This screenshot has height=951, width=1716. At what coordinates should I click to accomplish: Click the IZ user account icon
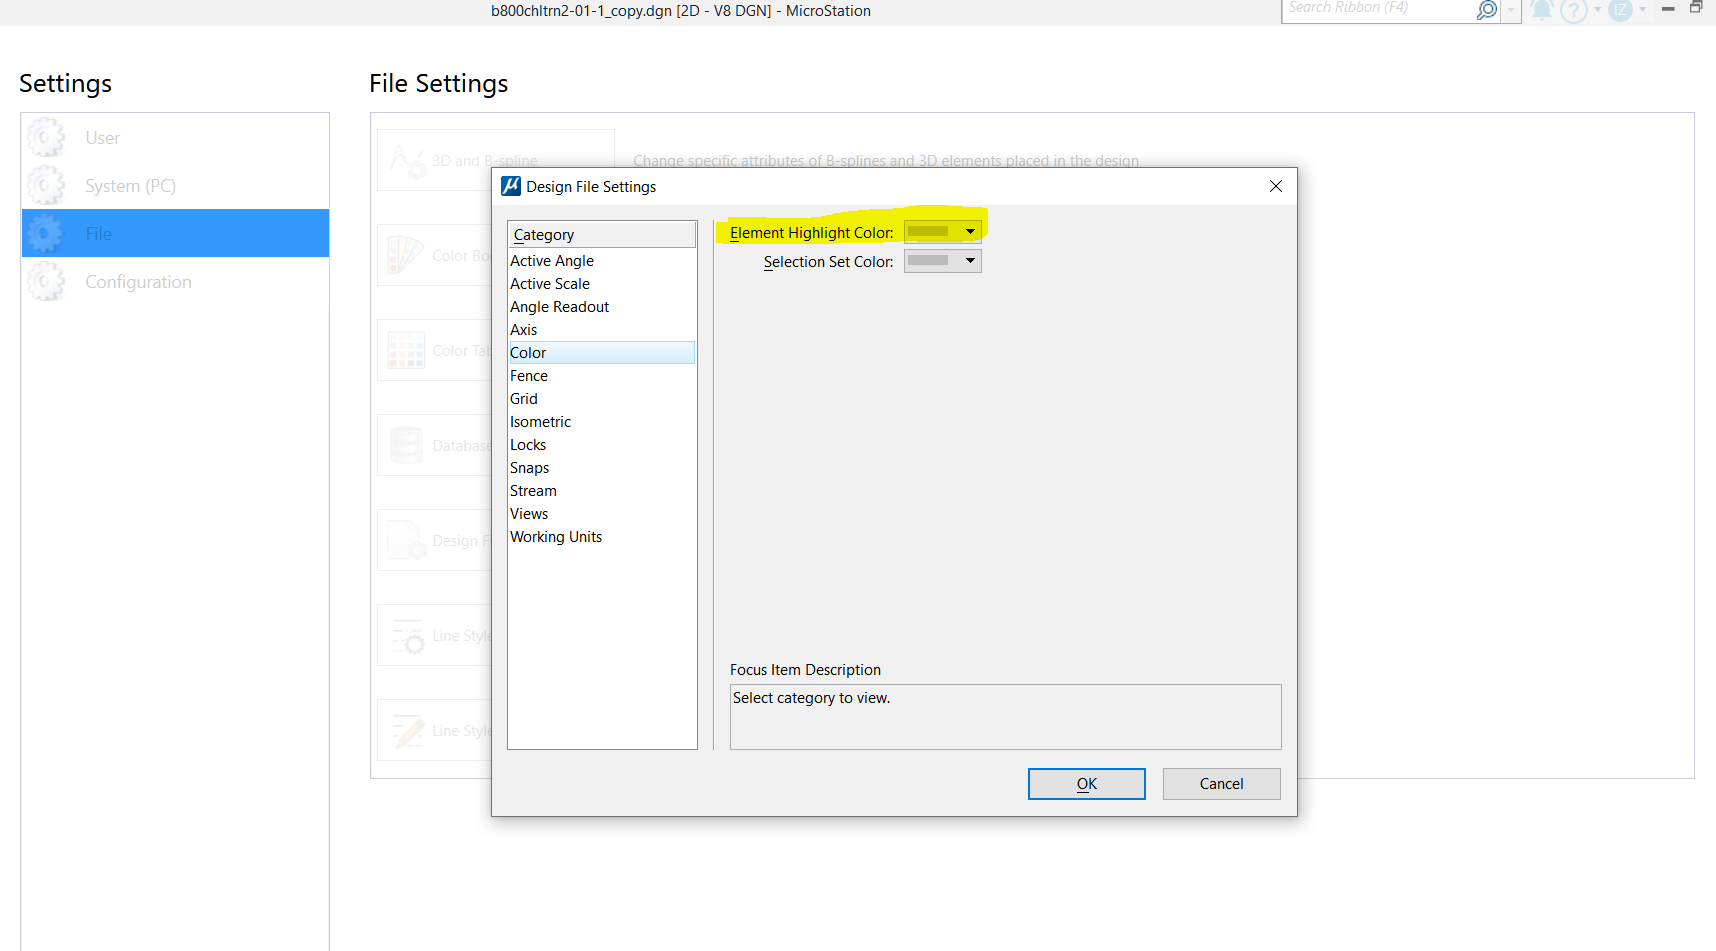1620,11
